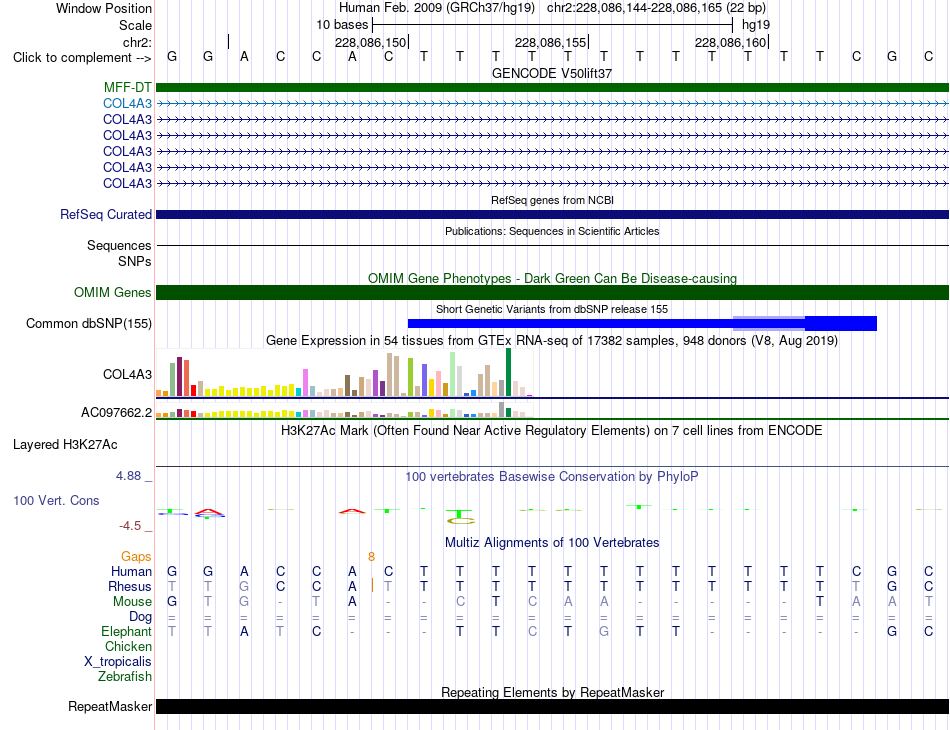Open the GENCODE V50lift37 track title
This screenshot has width=950, height=730.
tap(552, 73)
